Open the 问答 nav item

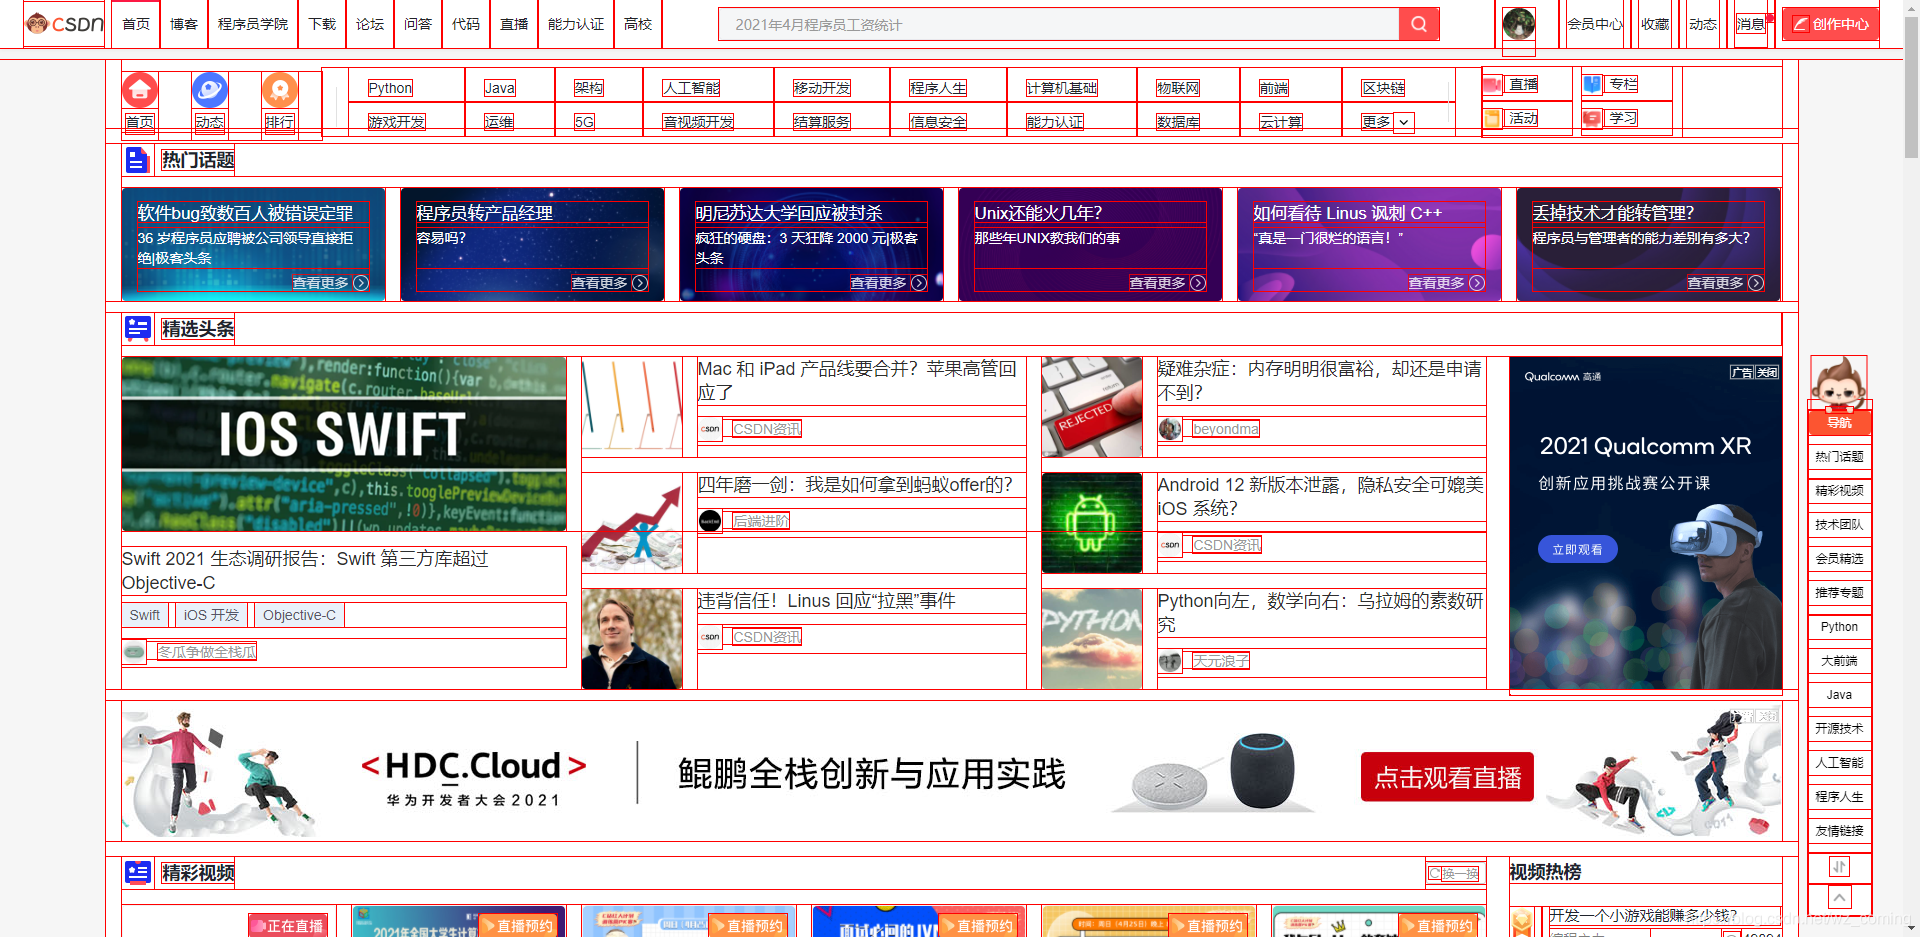coord(418,24)
